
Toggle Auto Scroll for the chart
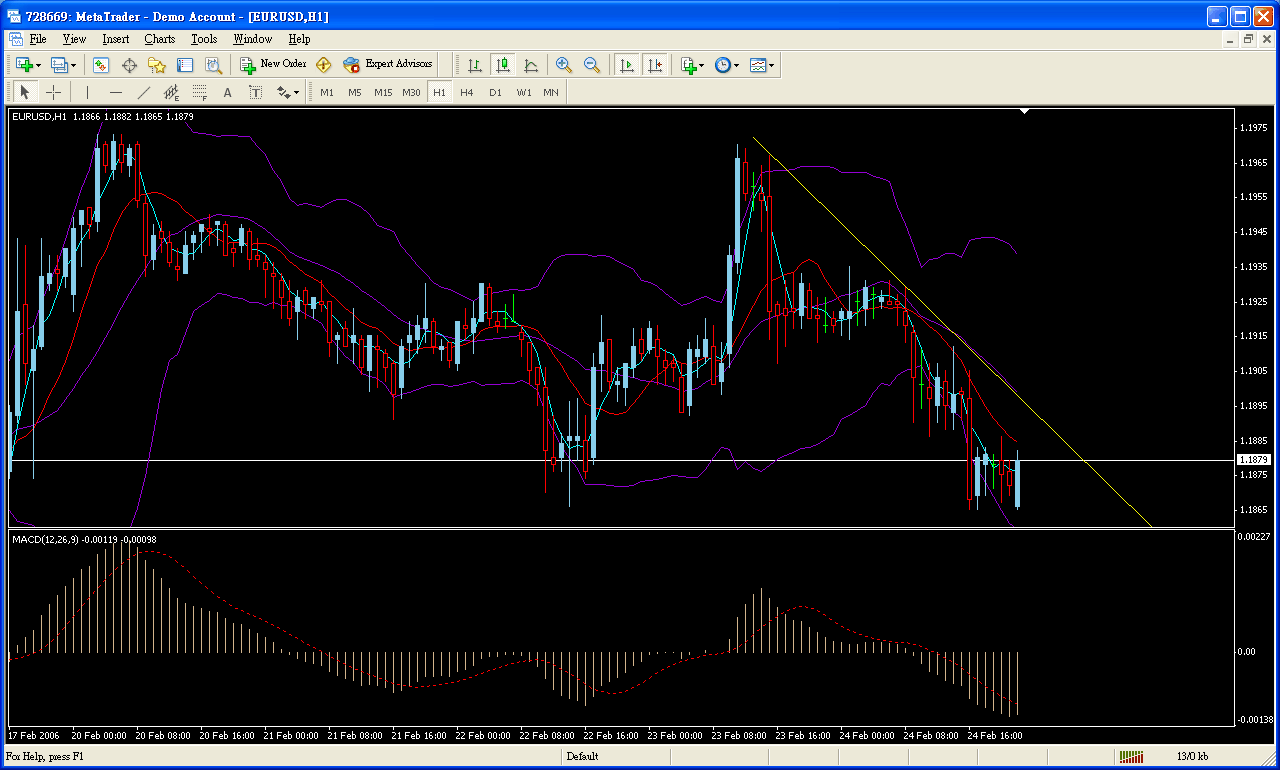(627, 64)
